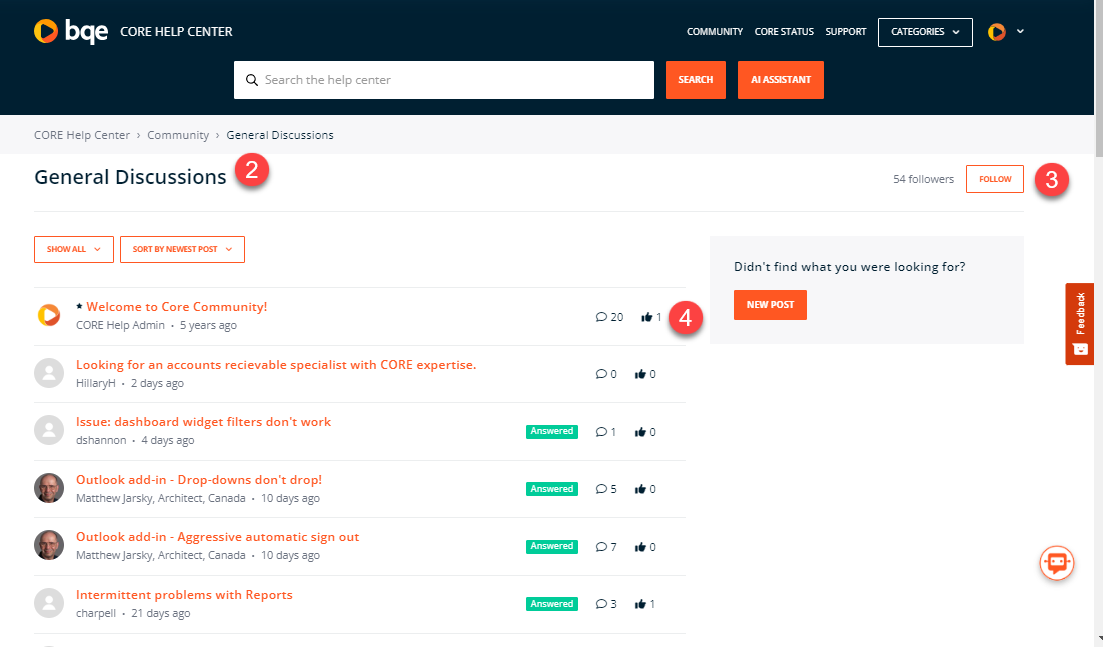This screenshot has height=647, width=1103.
Task: Click the search magnifier icon
Action: [x=251, y=80]
